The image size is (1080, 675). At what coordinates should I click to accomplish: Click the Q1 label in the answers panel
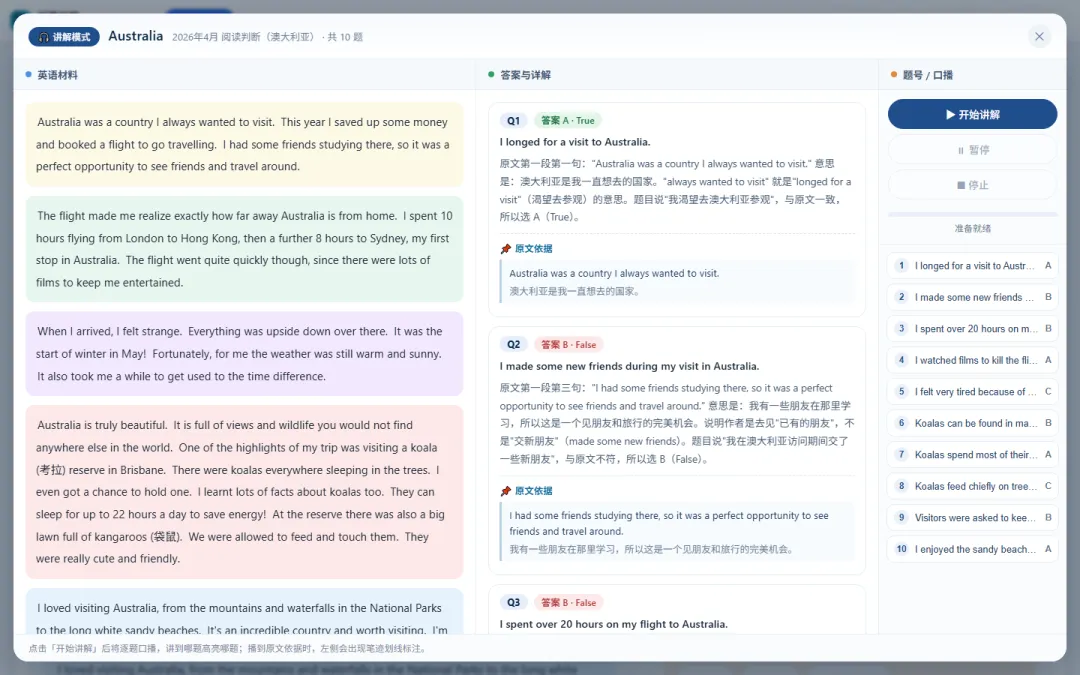pos(514,121)
